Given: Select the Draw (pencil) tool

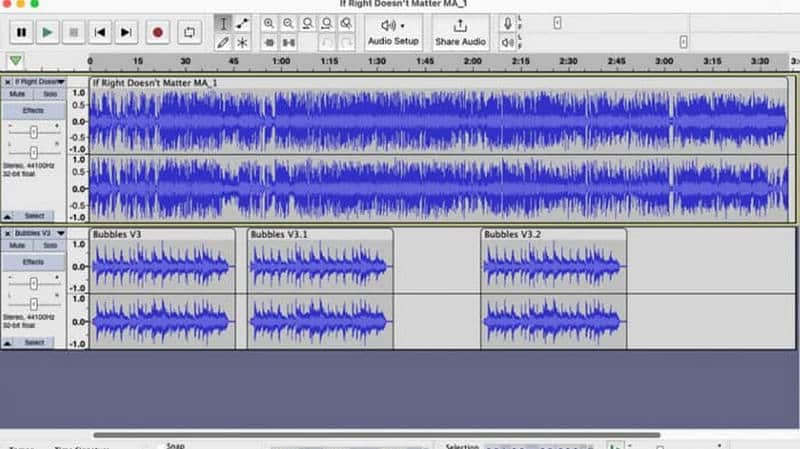Looking at the screenshot, I should pyautogui.click(x=223, y=42).
